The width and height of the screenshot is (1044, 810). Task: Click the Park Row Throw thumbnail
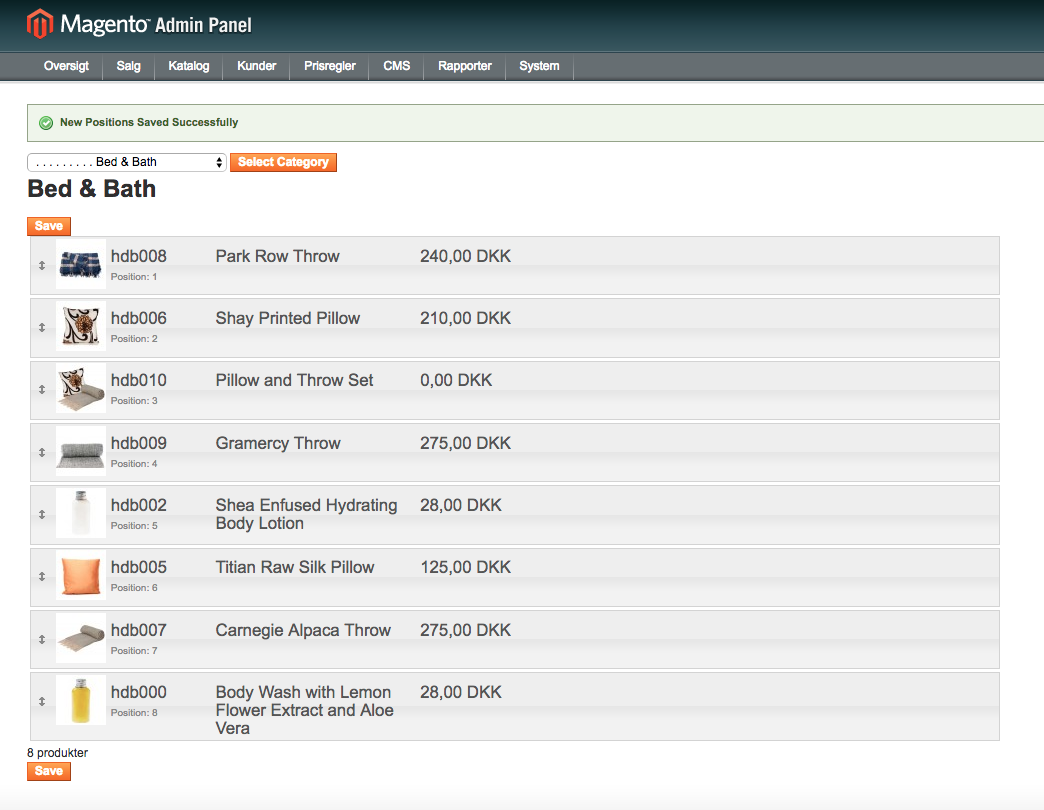click(81, 264)
